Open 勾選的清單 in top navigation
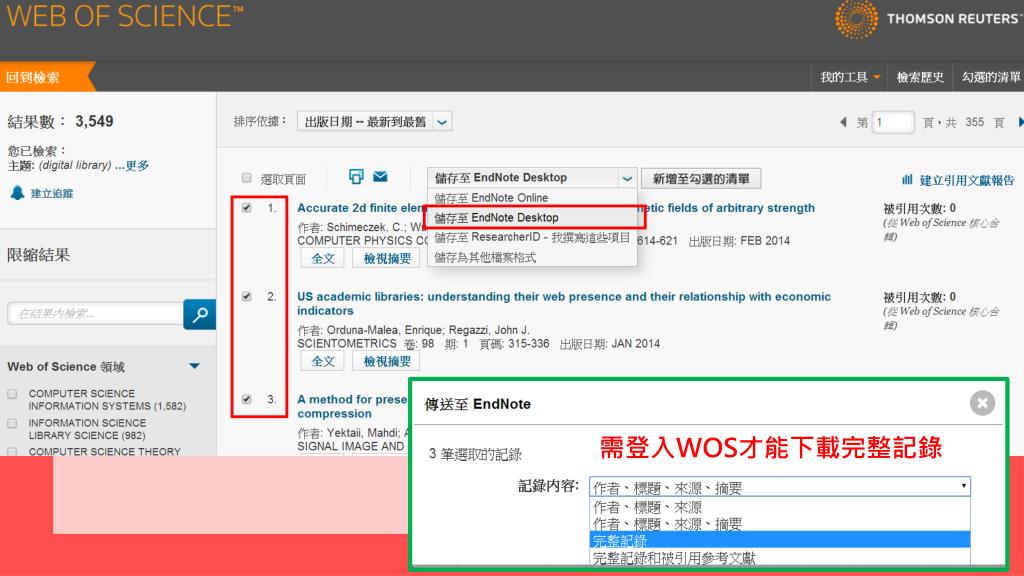 click(x=991, y=77)
